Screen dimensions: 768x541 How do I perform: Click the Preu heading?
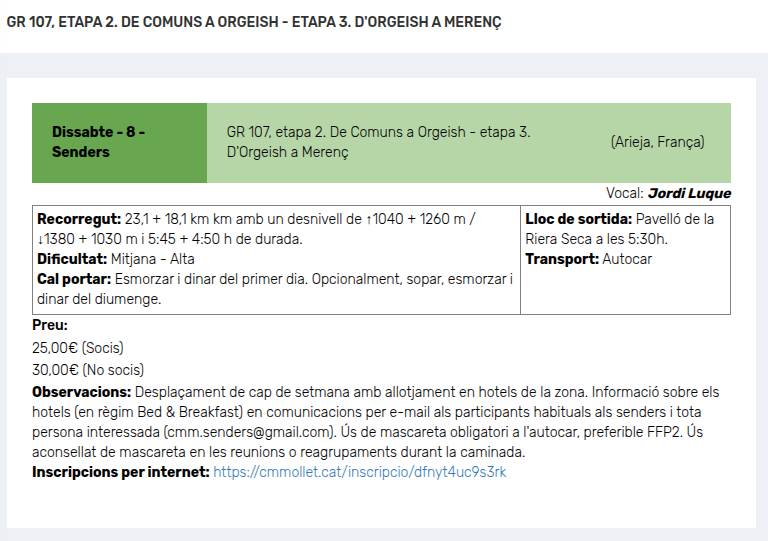pyautogui.click(x=50, y=325)
